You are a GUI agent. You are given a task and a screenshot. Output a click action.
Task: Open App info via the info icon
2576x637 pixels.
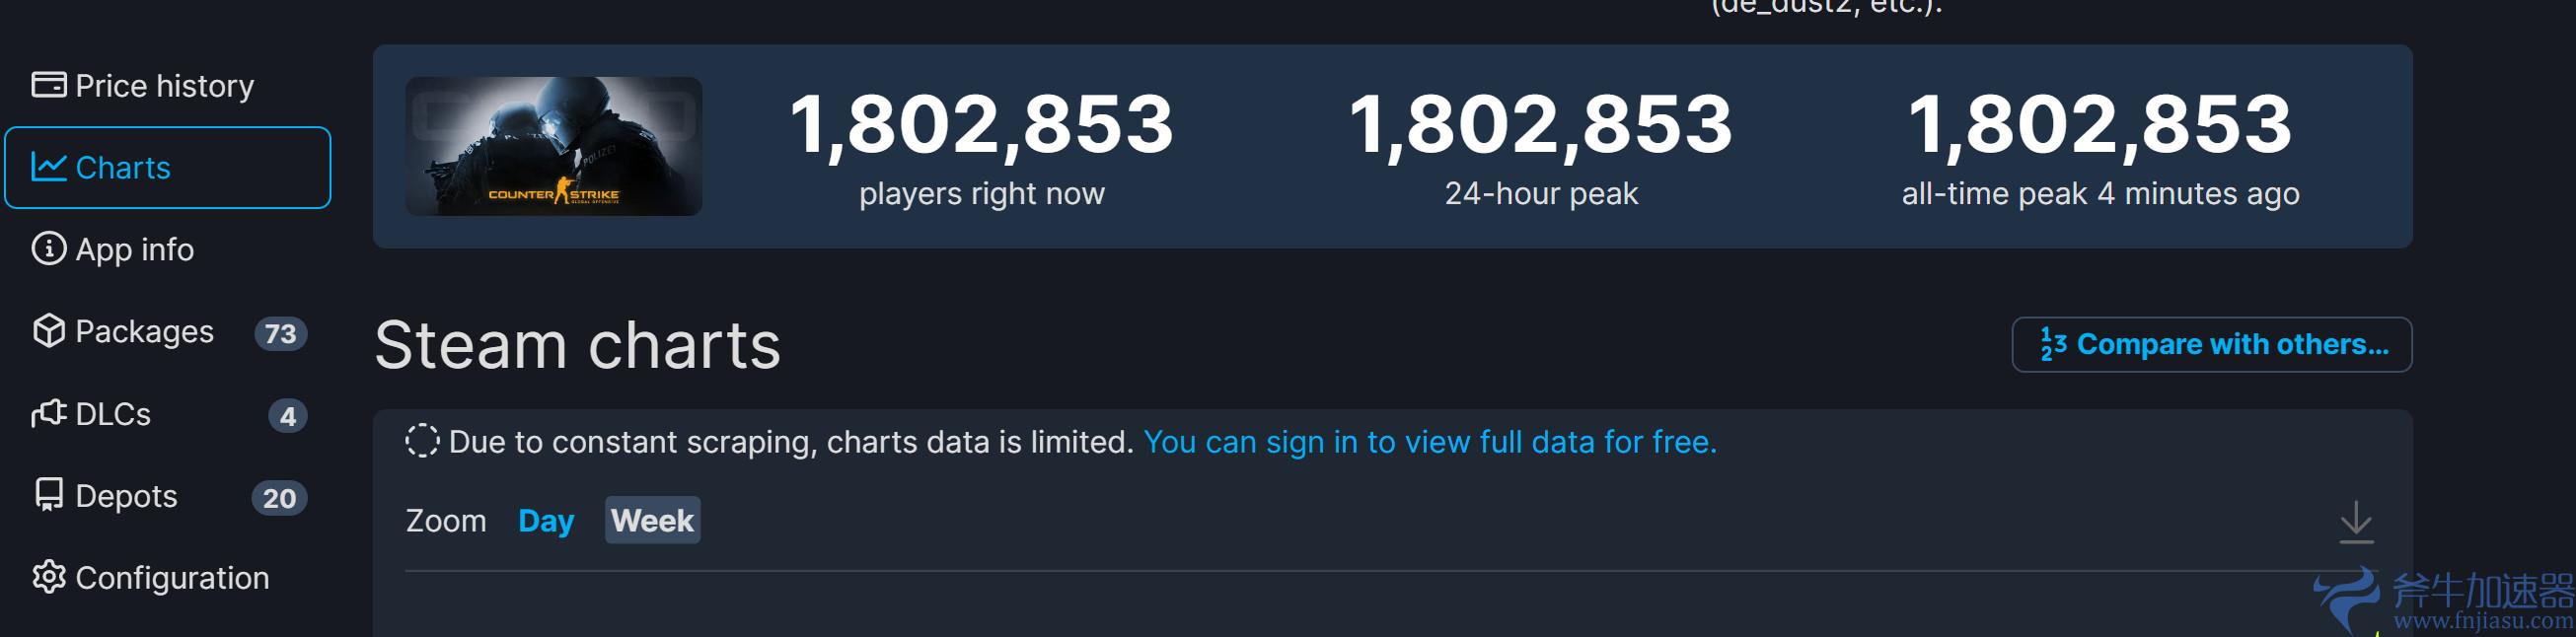(47, 249)
